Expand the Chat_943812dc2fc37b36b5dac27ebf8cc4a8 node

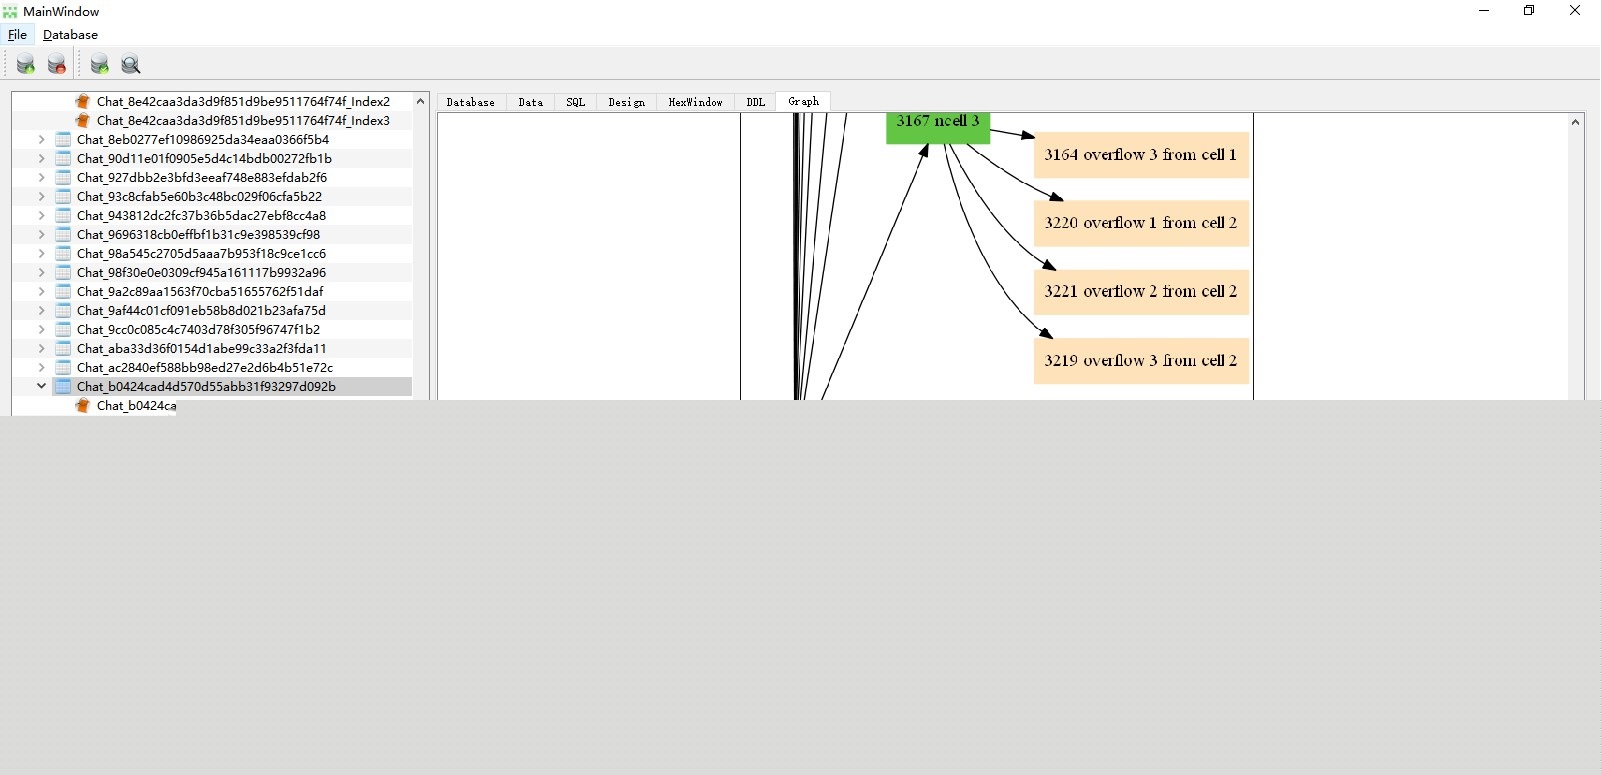41,215
